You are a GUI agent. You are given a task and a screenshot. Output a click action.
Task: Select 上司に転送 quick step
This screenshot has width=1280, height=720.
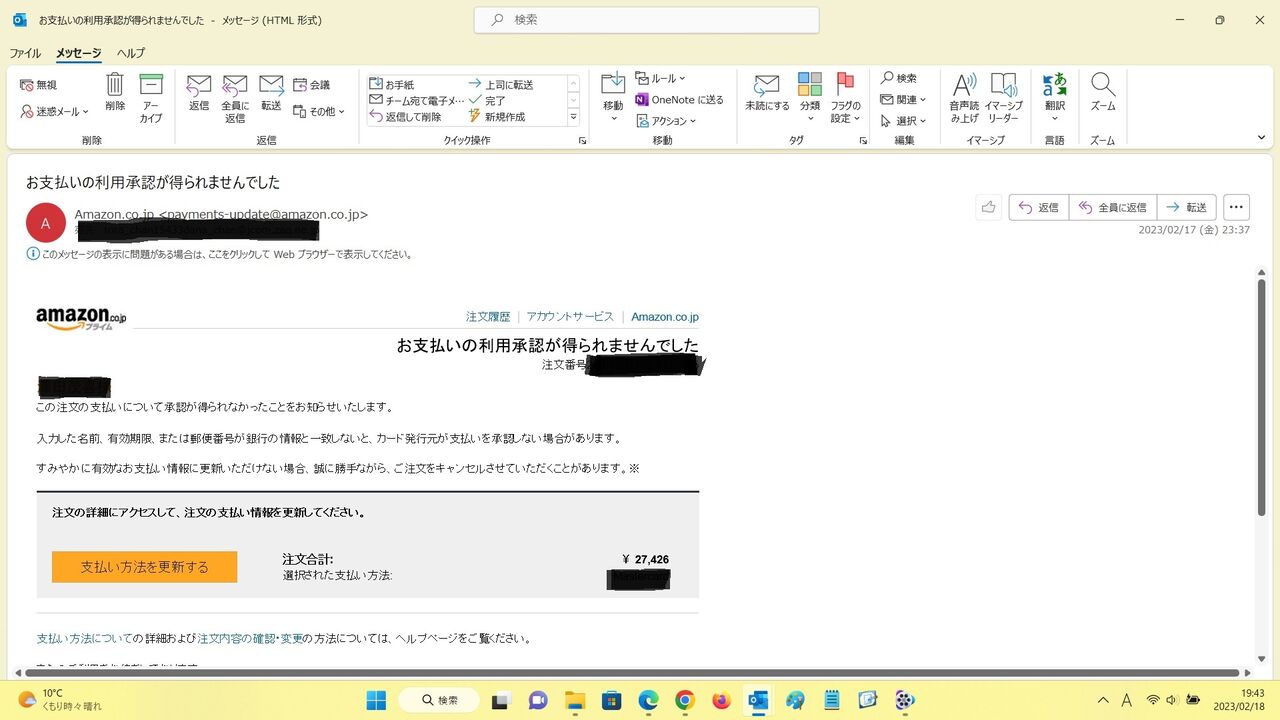(x=501, y=85)
